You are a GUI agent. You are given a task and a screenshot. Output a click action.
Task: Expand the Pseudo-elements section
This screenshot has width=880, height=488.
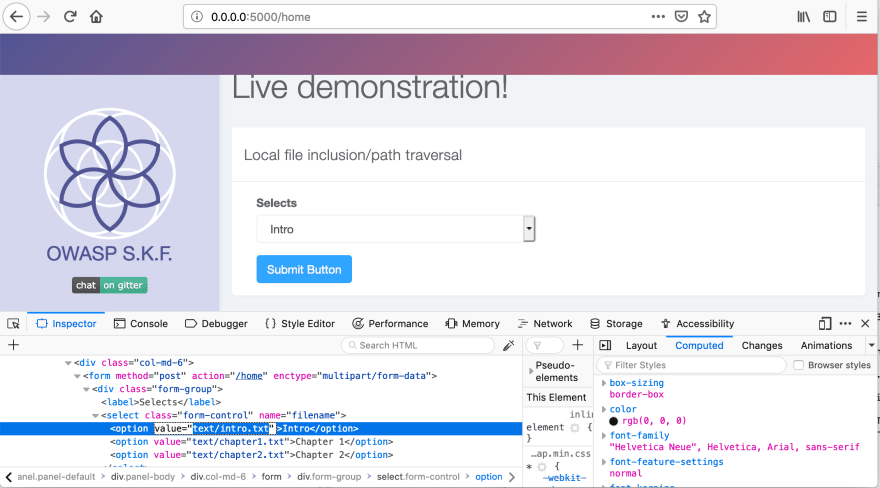(x=531, y=371)
